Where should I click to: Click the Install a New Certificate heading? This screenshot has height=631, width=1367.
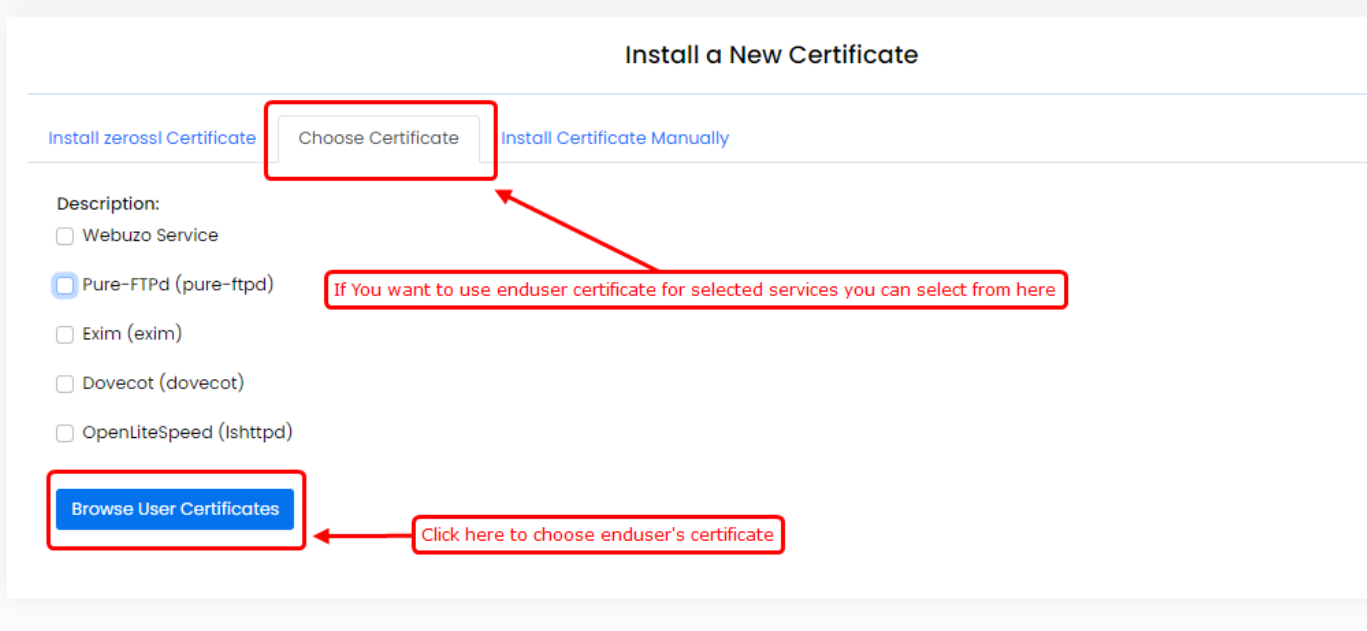point(771,54)
